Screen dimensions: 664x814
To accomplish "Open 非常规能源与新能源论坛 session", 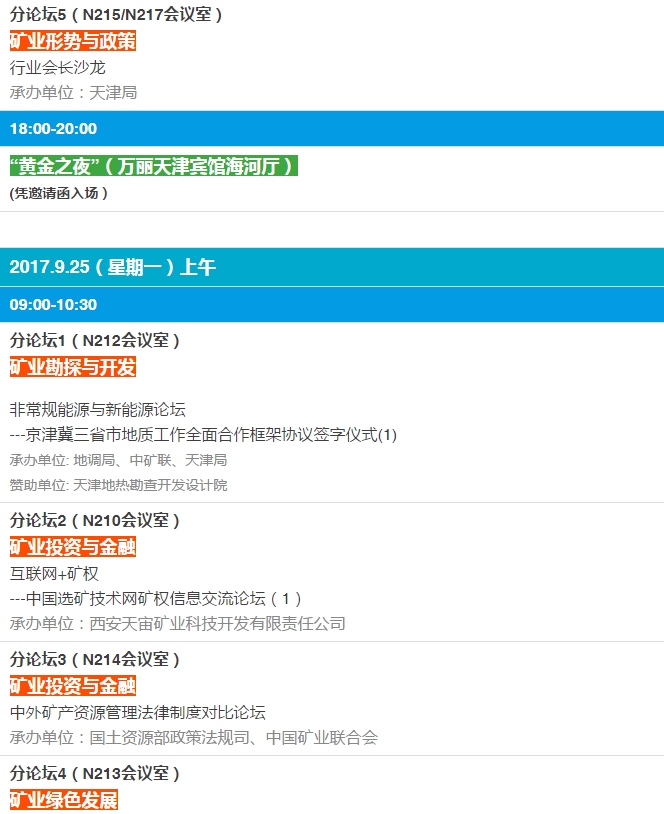I will 98,409.
